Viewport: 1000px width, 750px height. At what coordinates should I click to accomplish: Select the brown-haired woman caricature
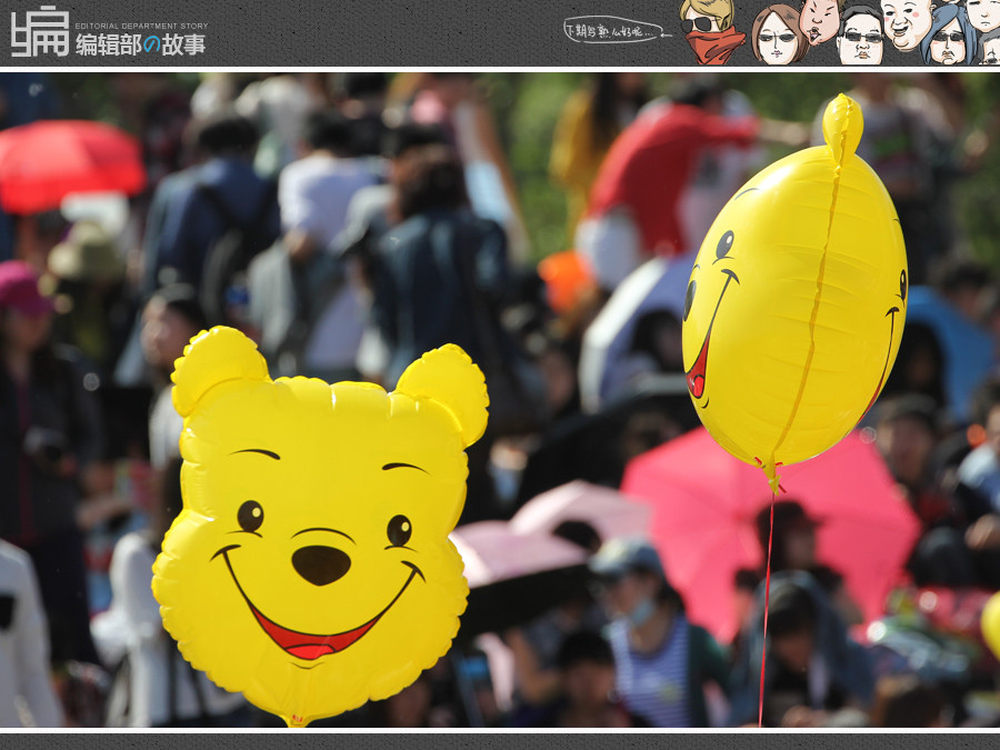[x=778, y=36]
